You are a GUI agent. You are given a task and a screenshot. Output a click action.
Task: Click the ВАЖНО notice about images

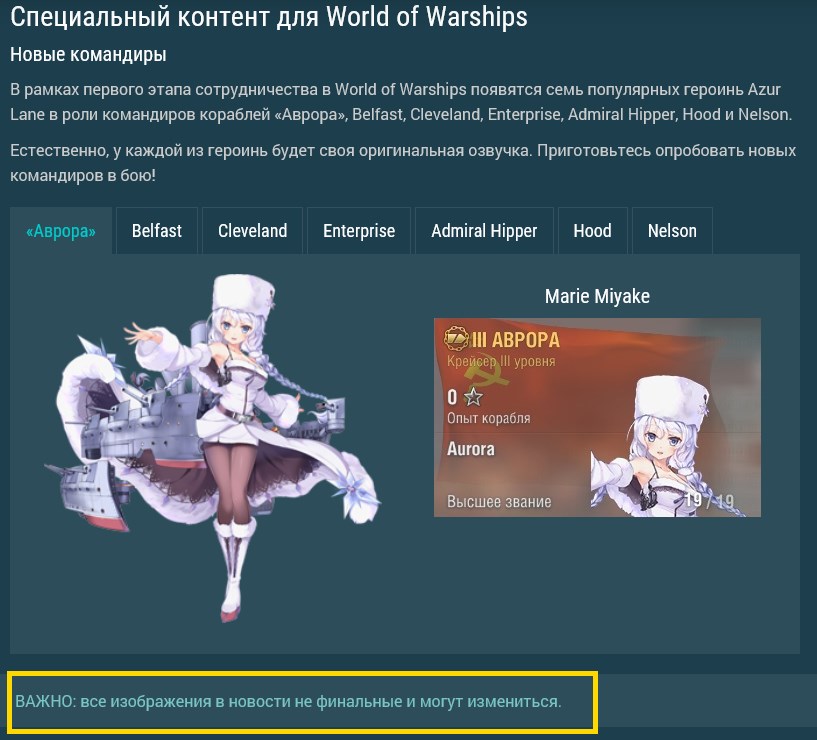[288, 701]
